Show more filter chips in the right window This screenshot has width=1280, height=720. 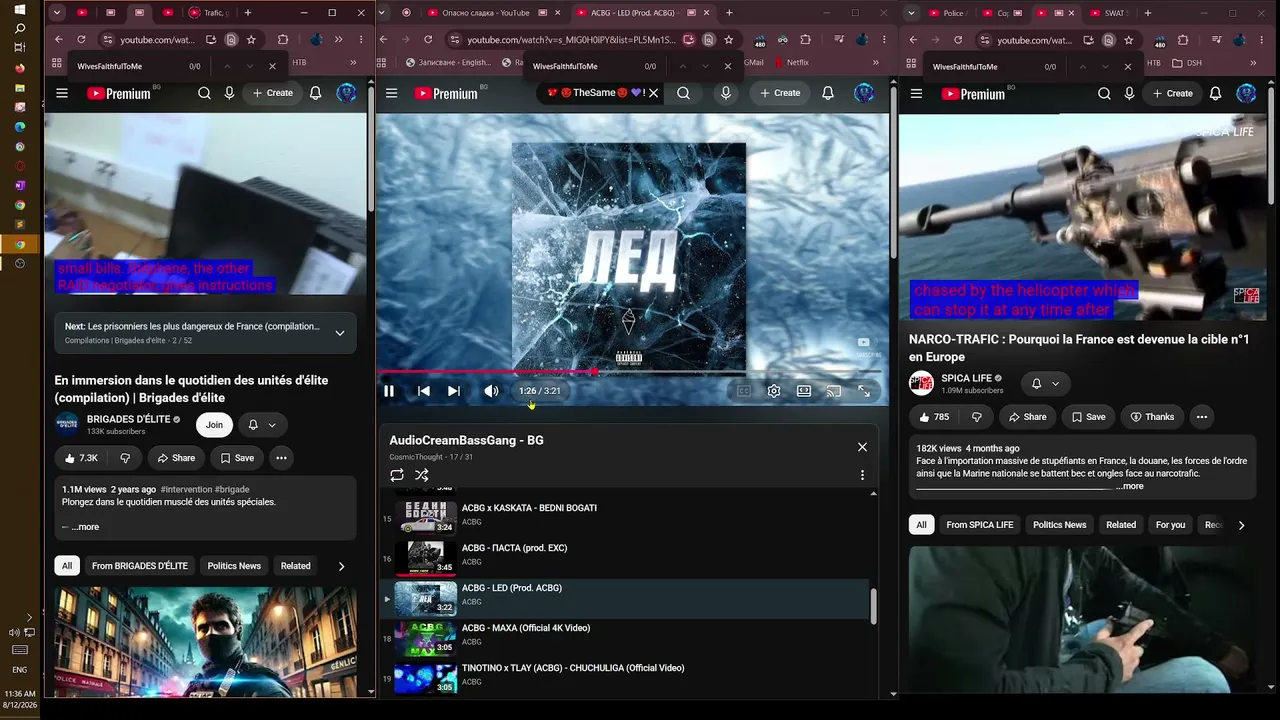(x=1241, y=525)
